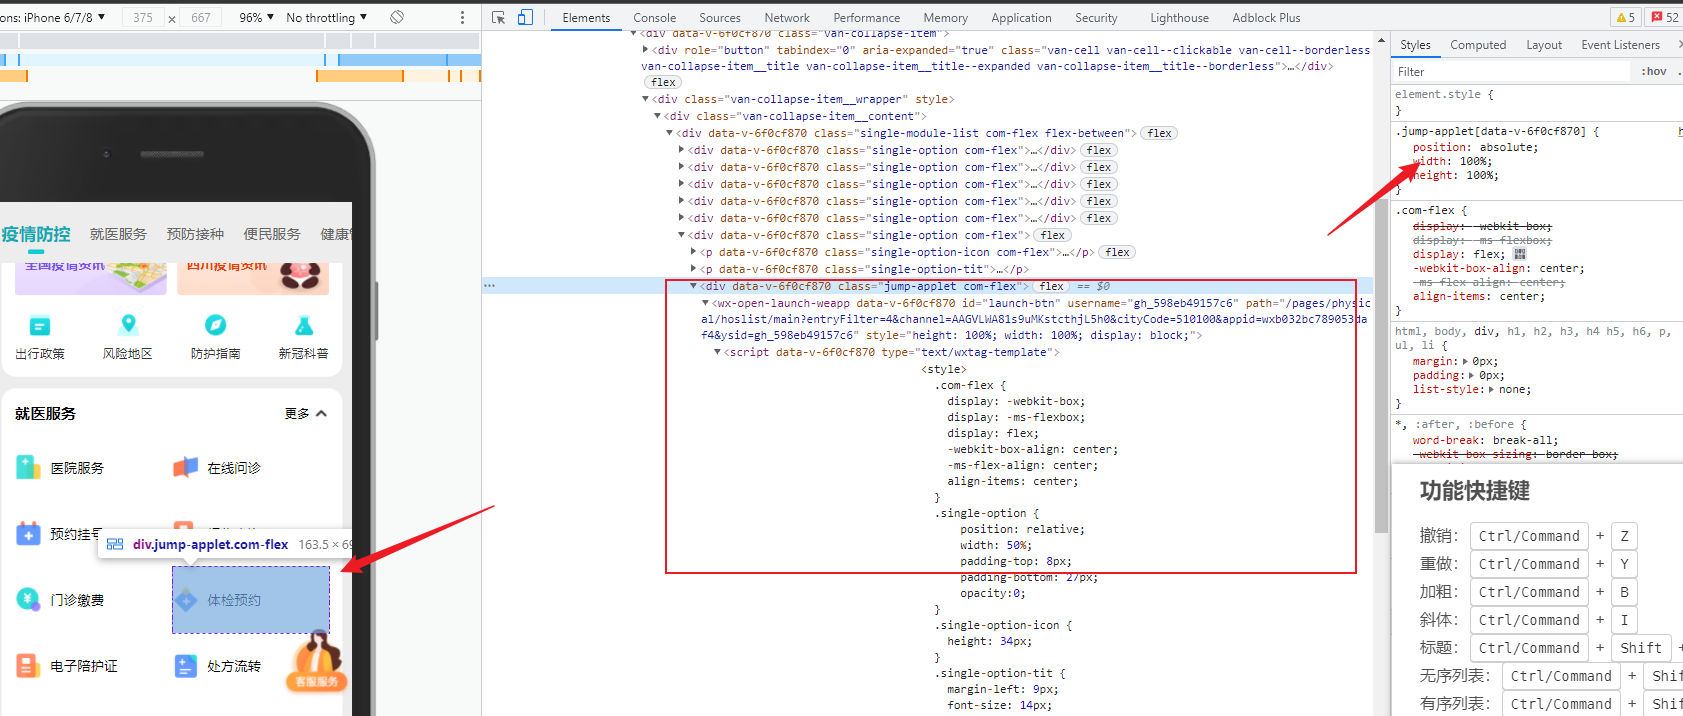Screen dimensions: 1683x716
Task: Toggle the device toolbar icon
Action: coord(525,17)
